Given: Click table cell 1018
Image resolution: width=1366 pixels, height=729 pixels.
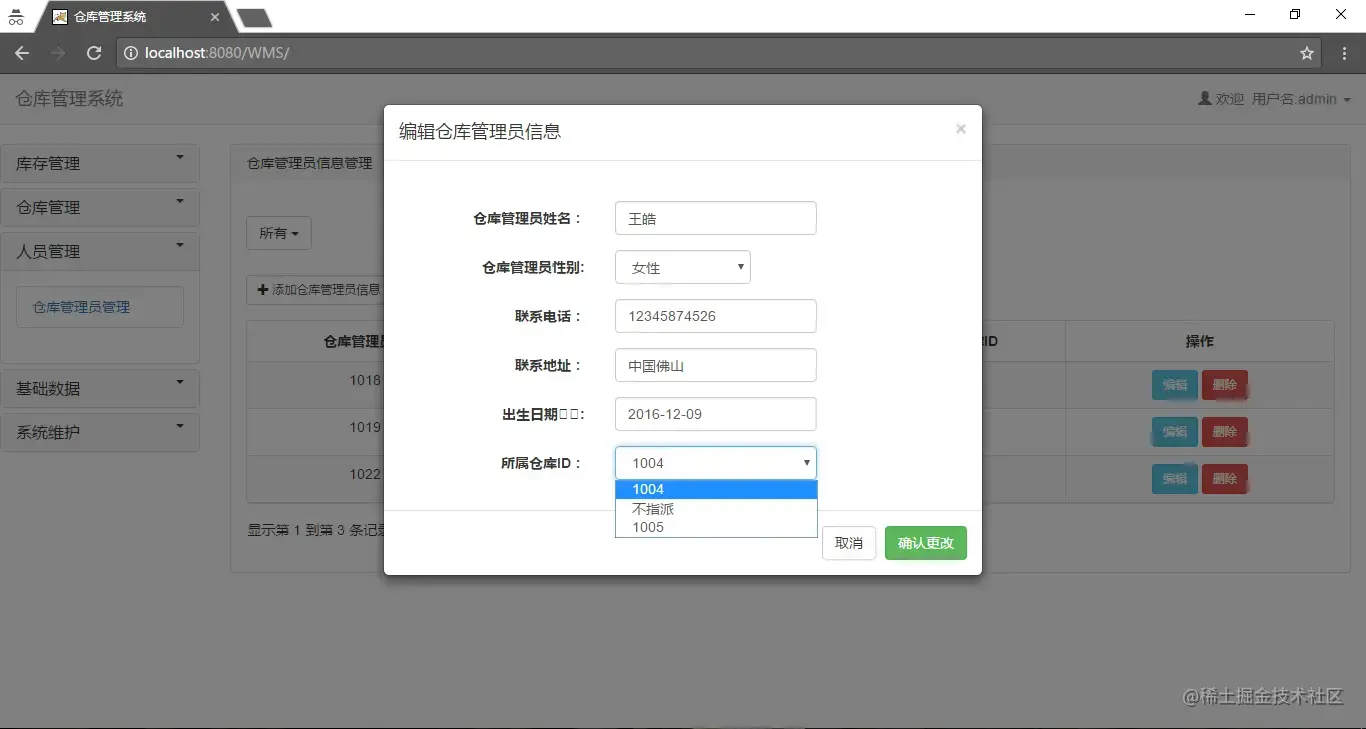Looking at the screenshot, I should click(x=365, y=380).
